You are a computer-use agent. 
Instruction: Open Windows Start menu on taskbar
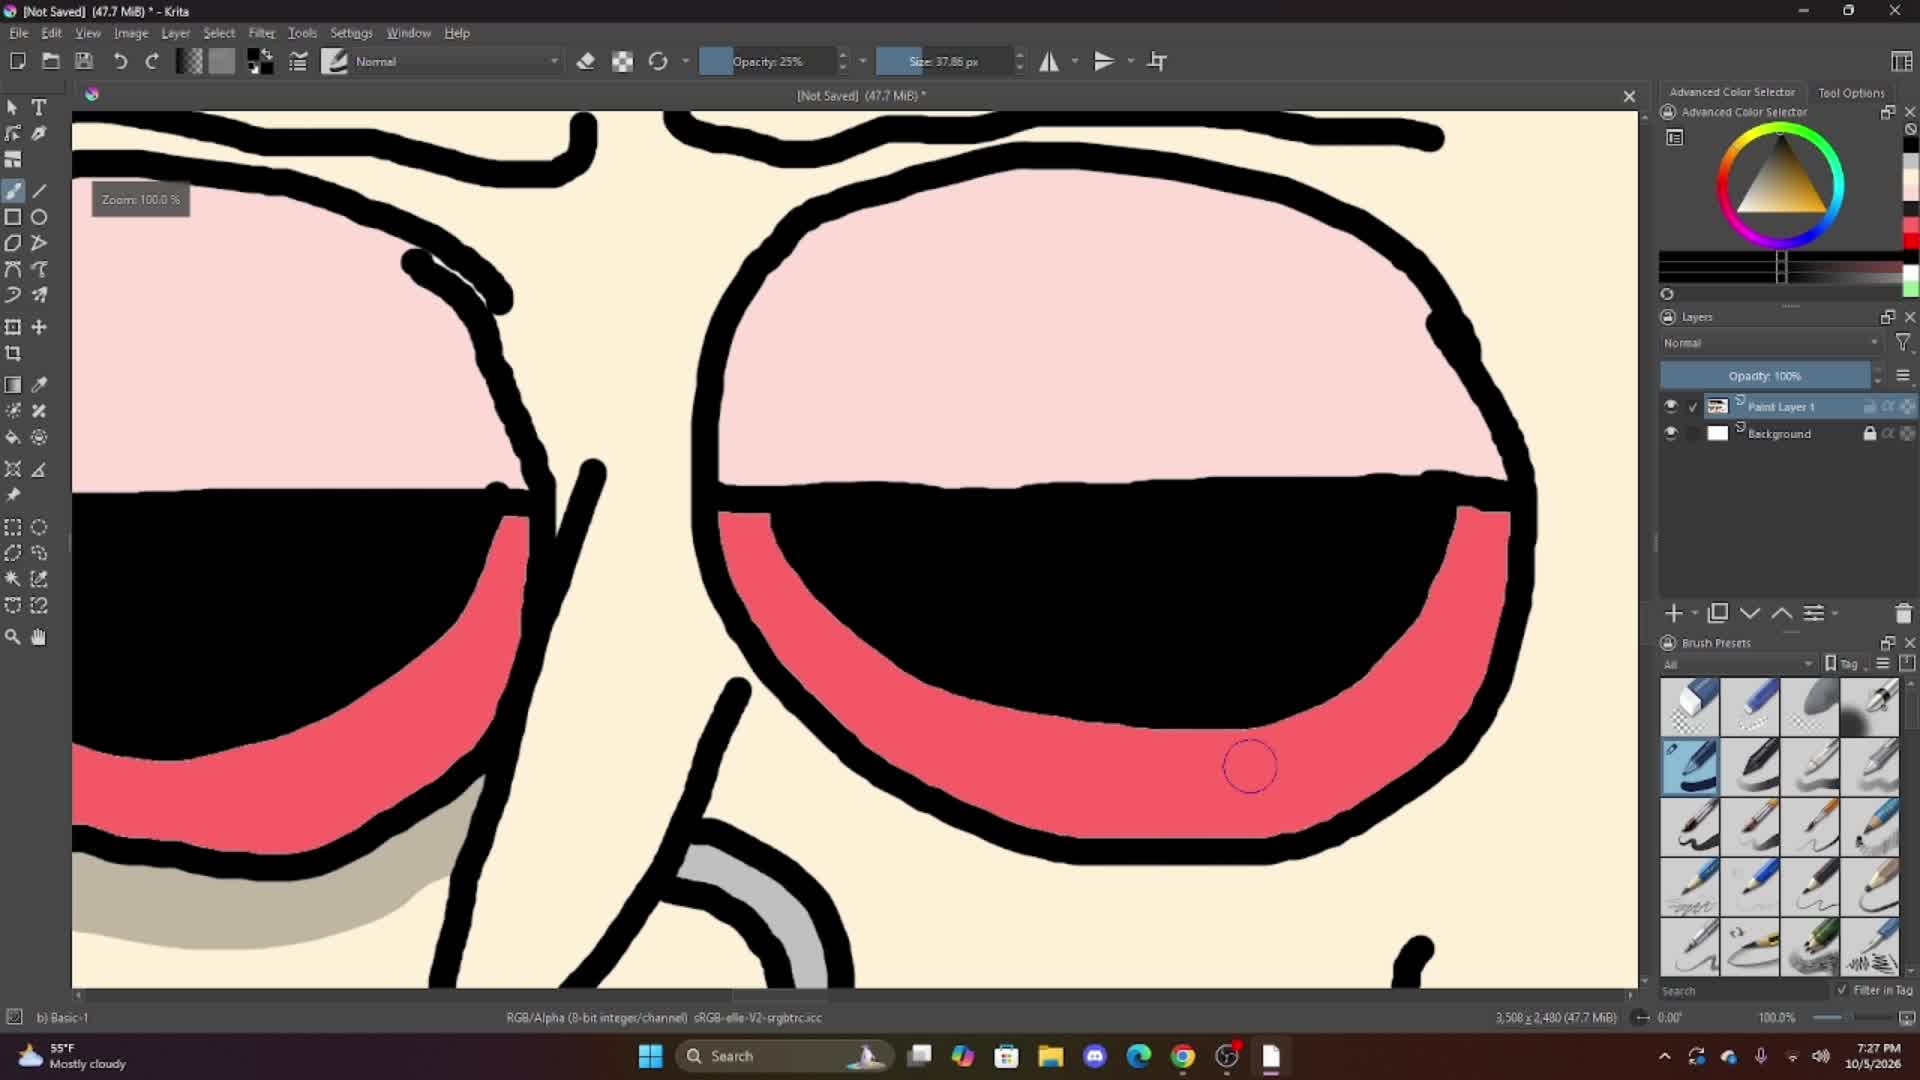click(x=650, y=1056)
